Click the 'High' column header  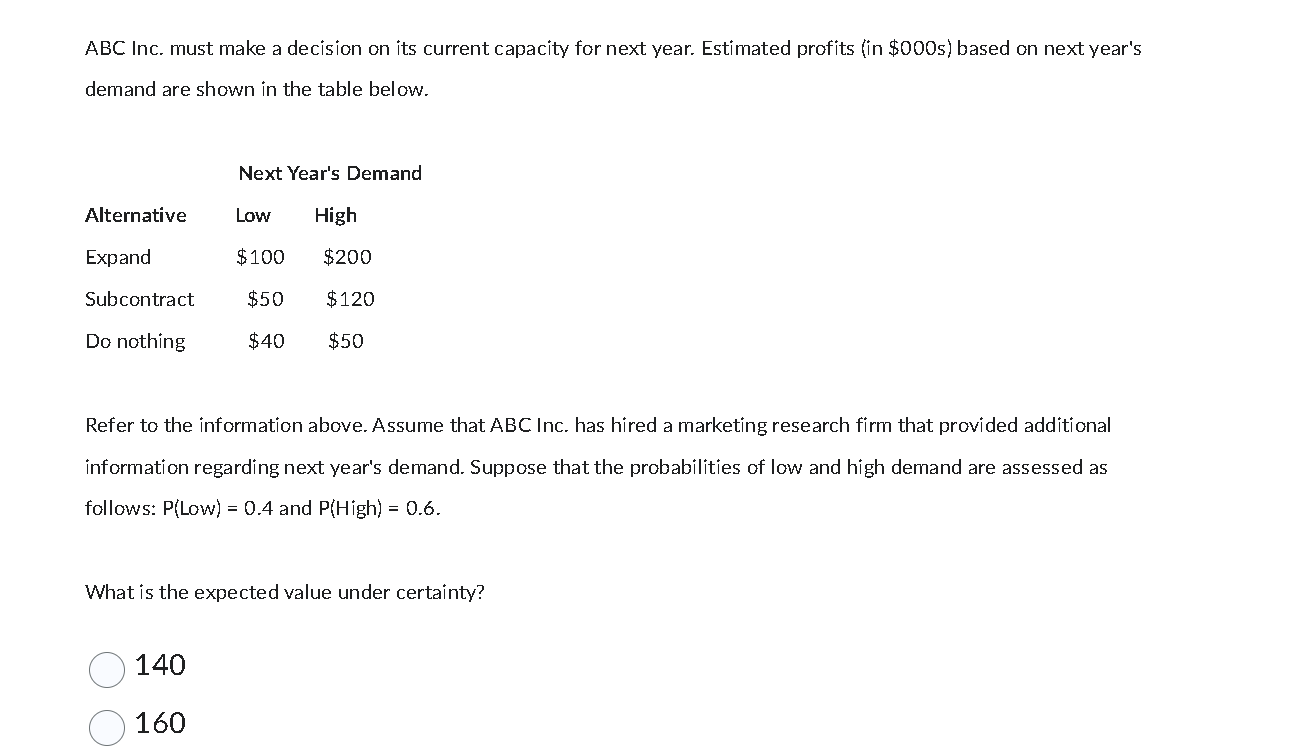tap(336, 215)
